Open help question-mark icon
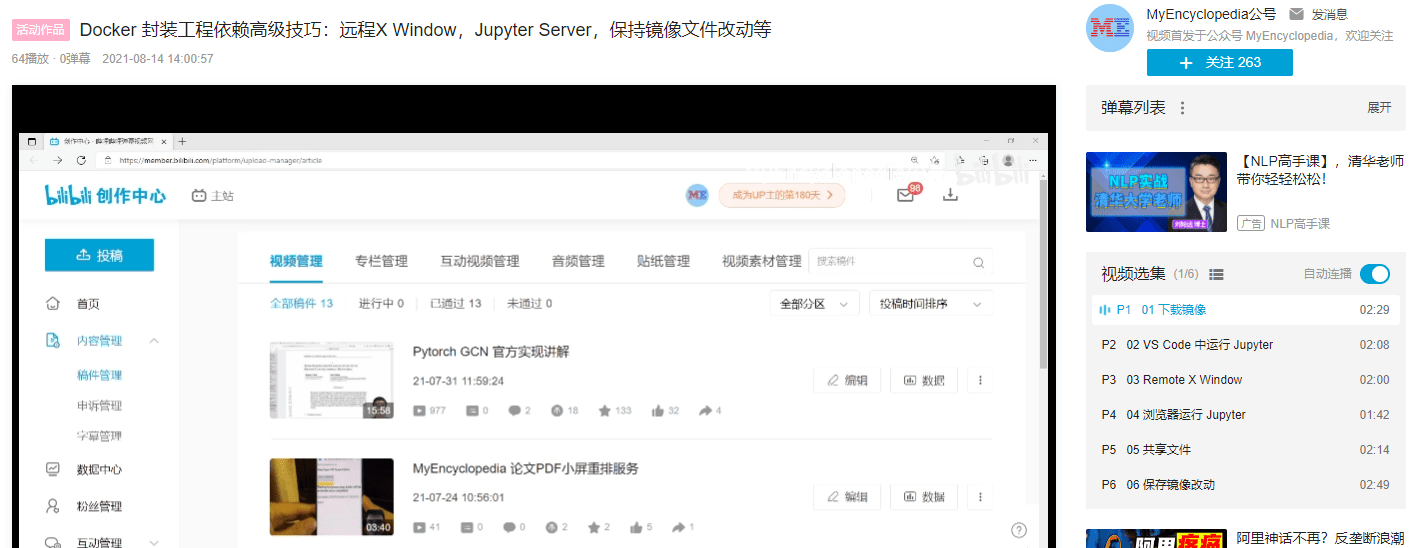This screenshot has width=1416, height=548. (1019, 530)
